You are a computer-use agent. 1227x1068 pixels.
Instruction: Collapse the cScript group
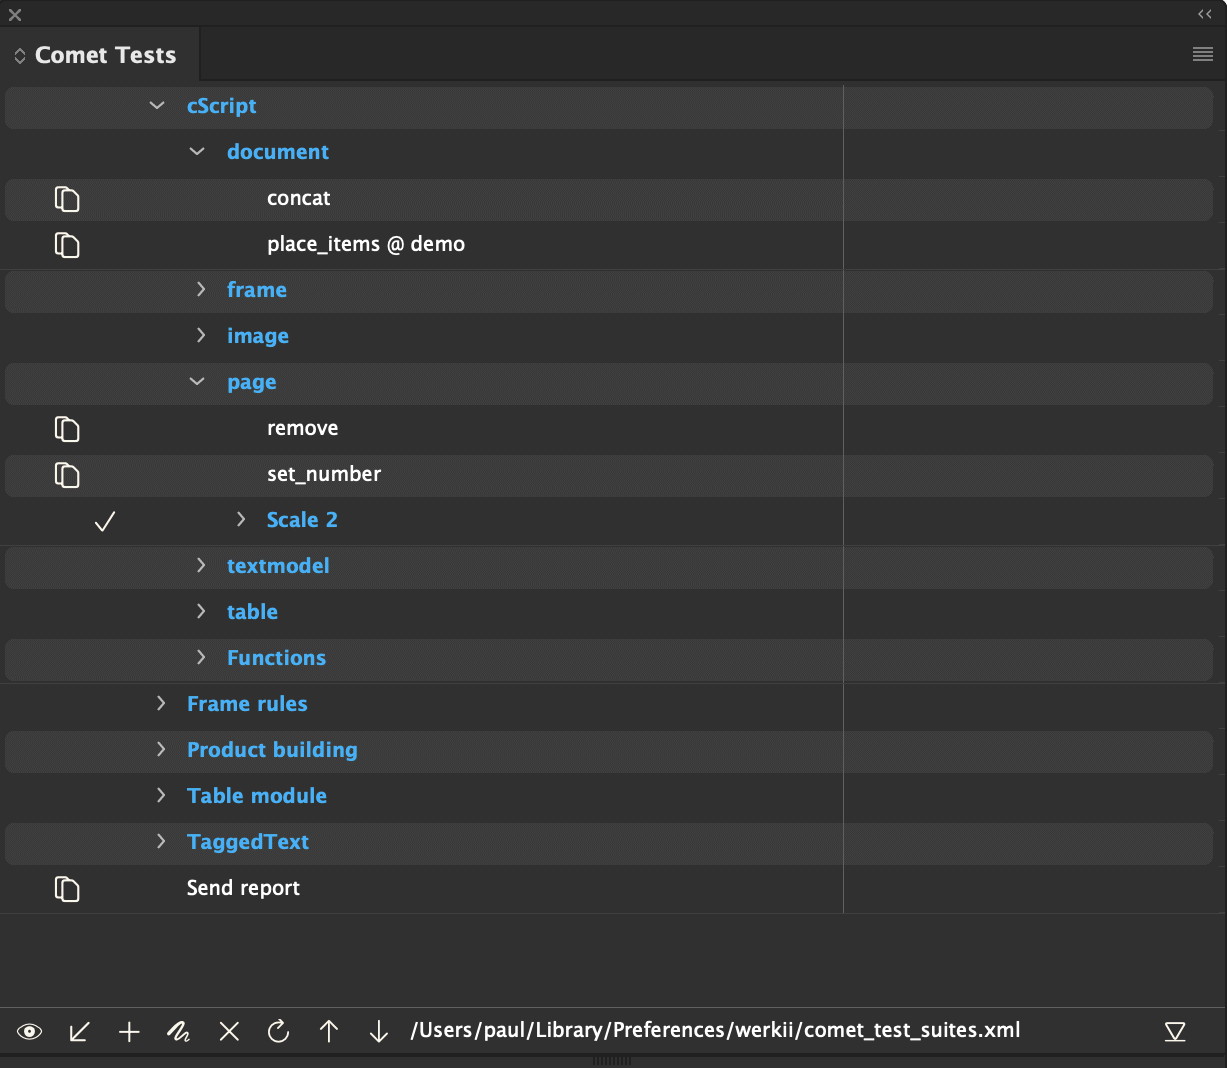coord(157,105)
